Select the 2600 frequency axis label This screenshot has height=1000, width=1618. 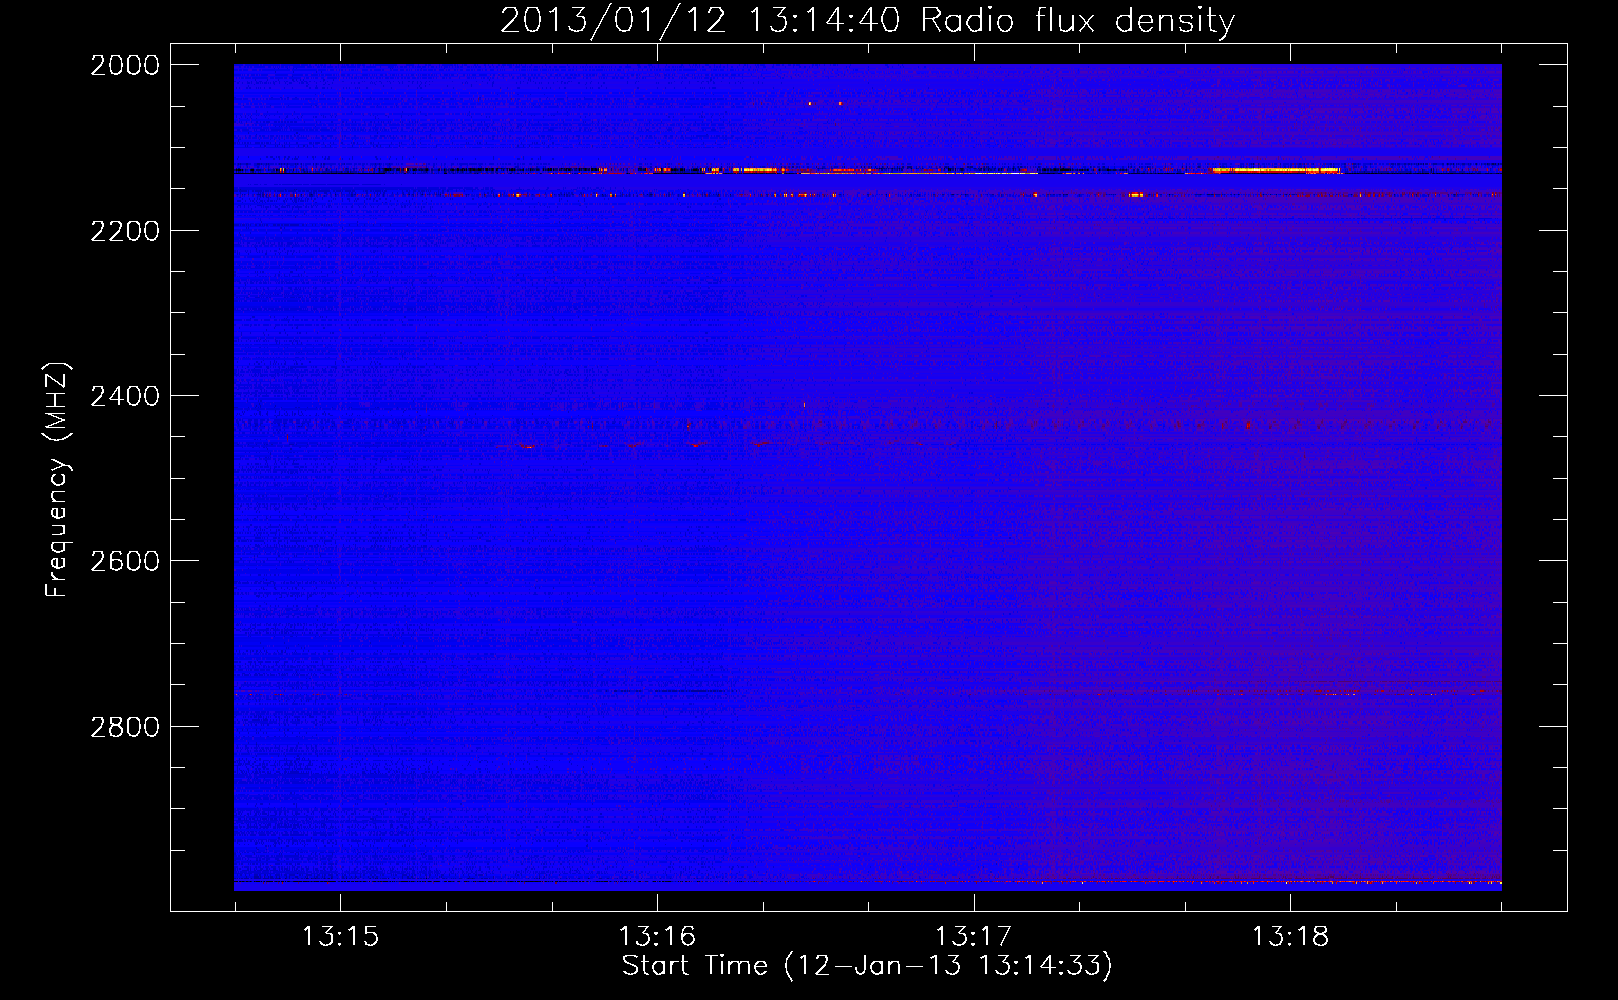[x=125, y=561]
